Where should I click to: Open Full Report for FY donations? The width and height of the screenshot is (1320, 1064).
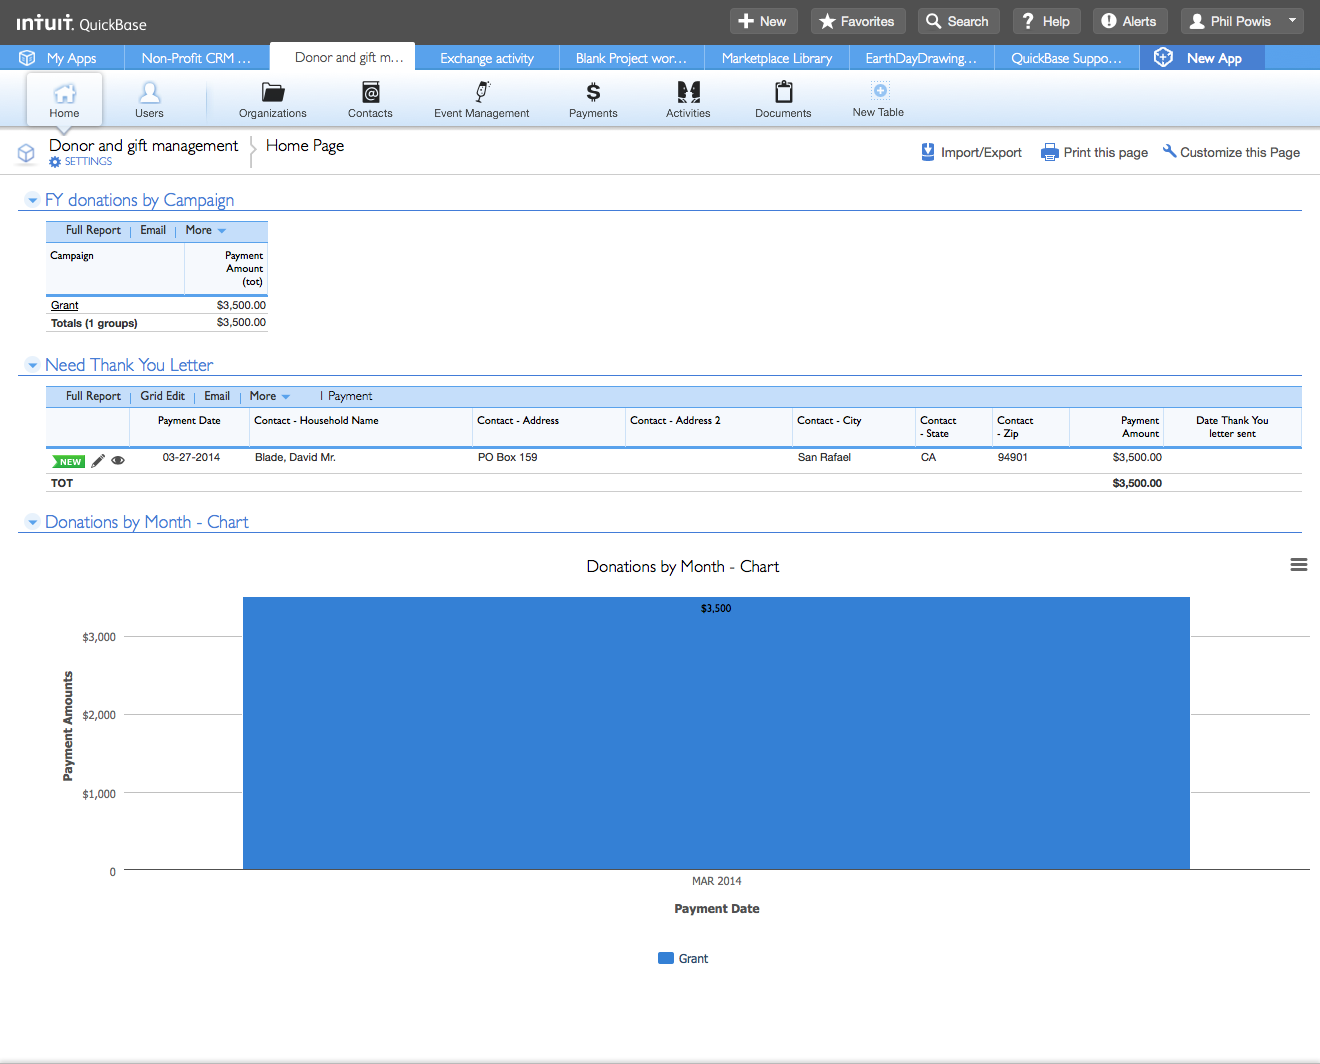click(93, 230)
